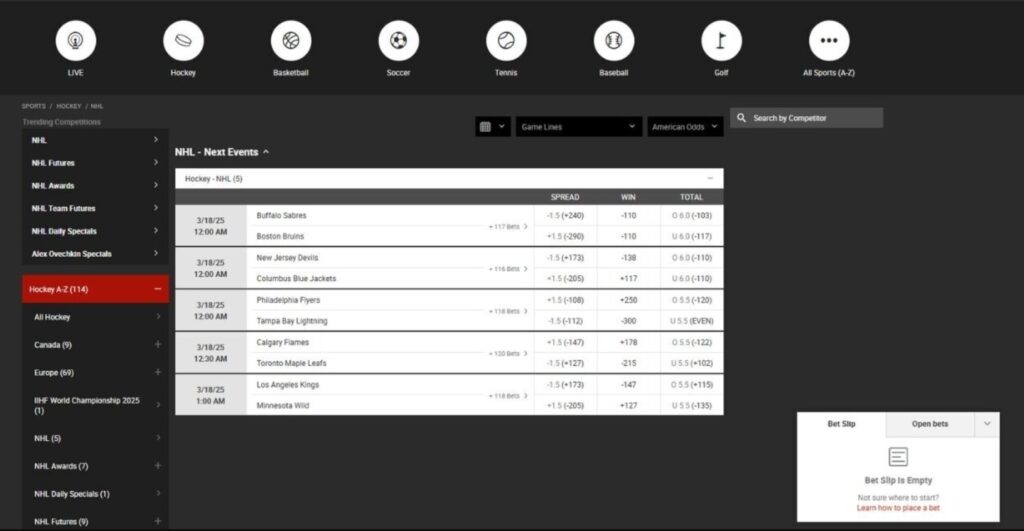Select the Golf flag icon
1024x531 pixels.
click(x=722, y=40)
